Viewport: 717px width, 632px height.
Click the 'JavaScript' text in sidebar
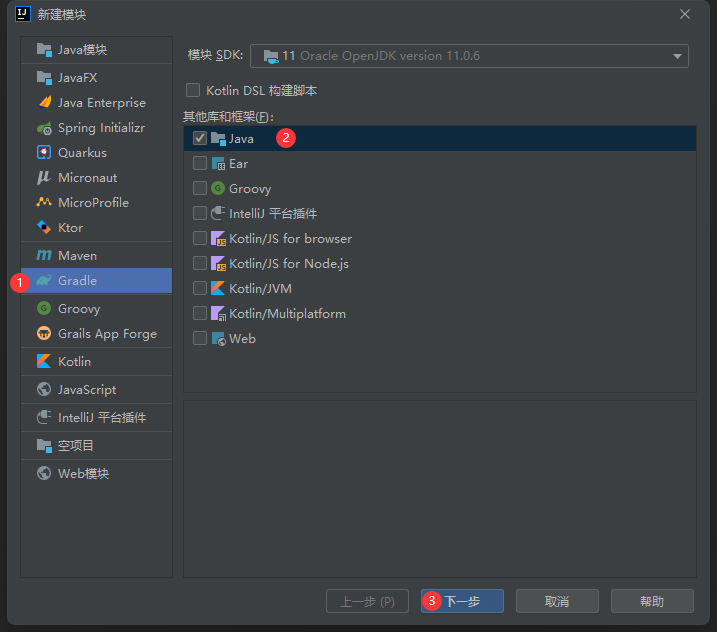pos(87,390)
